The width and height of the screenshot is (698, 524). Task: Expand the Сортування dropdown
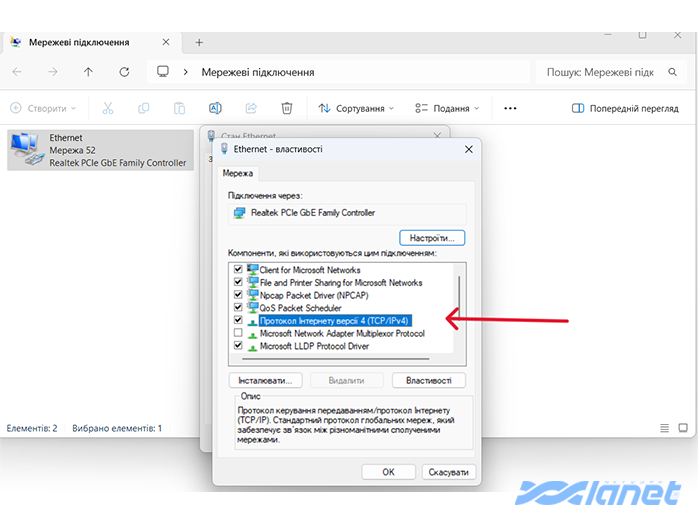[x=355, y=108]
